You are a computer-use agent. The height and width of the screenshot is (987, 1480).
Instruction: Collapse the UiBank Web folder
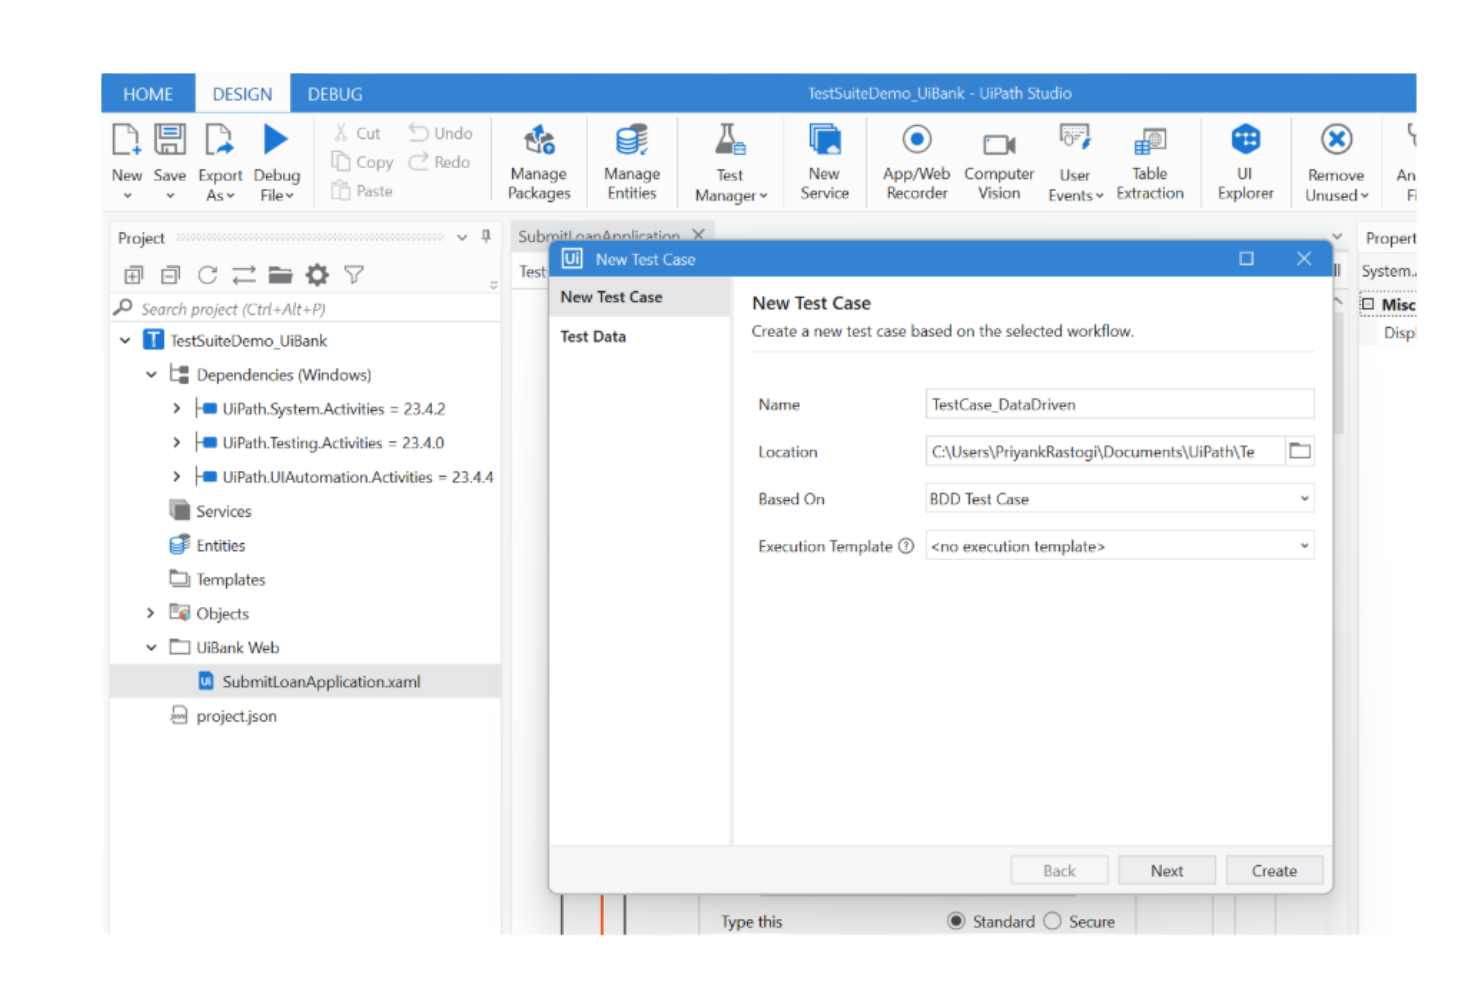click(151, 647)
